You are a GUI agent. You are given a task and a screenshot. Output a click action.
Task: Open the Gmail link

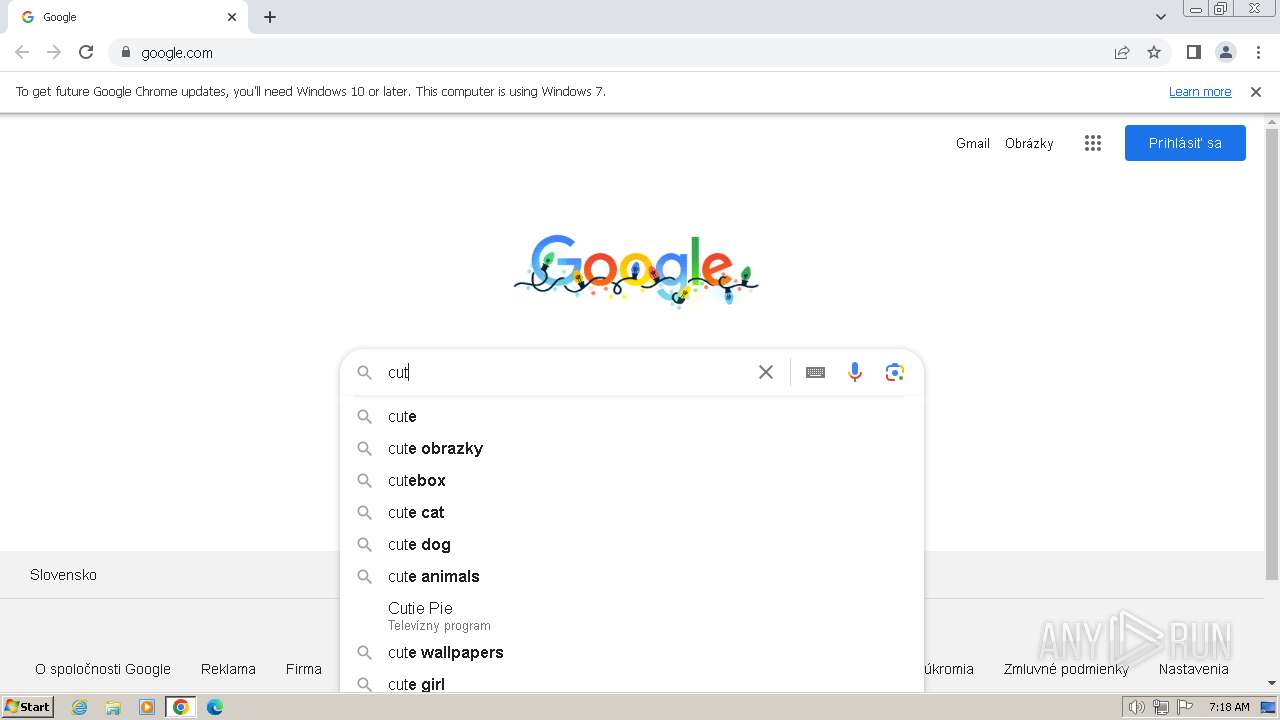click(x=973, y=143)
